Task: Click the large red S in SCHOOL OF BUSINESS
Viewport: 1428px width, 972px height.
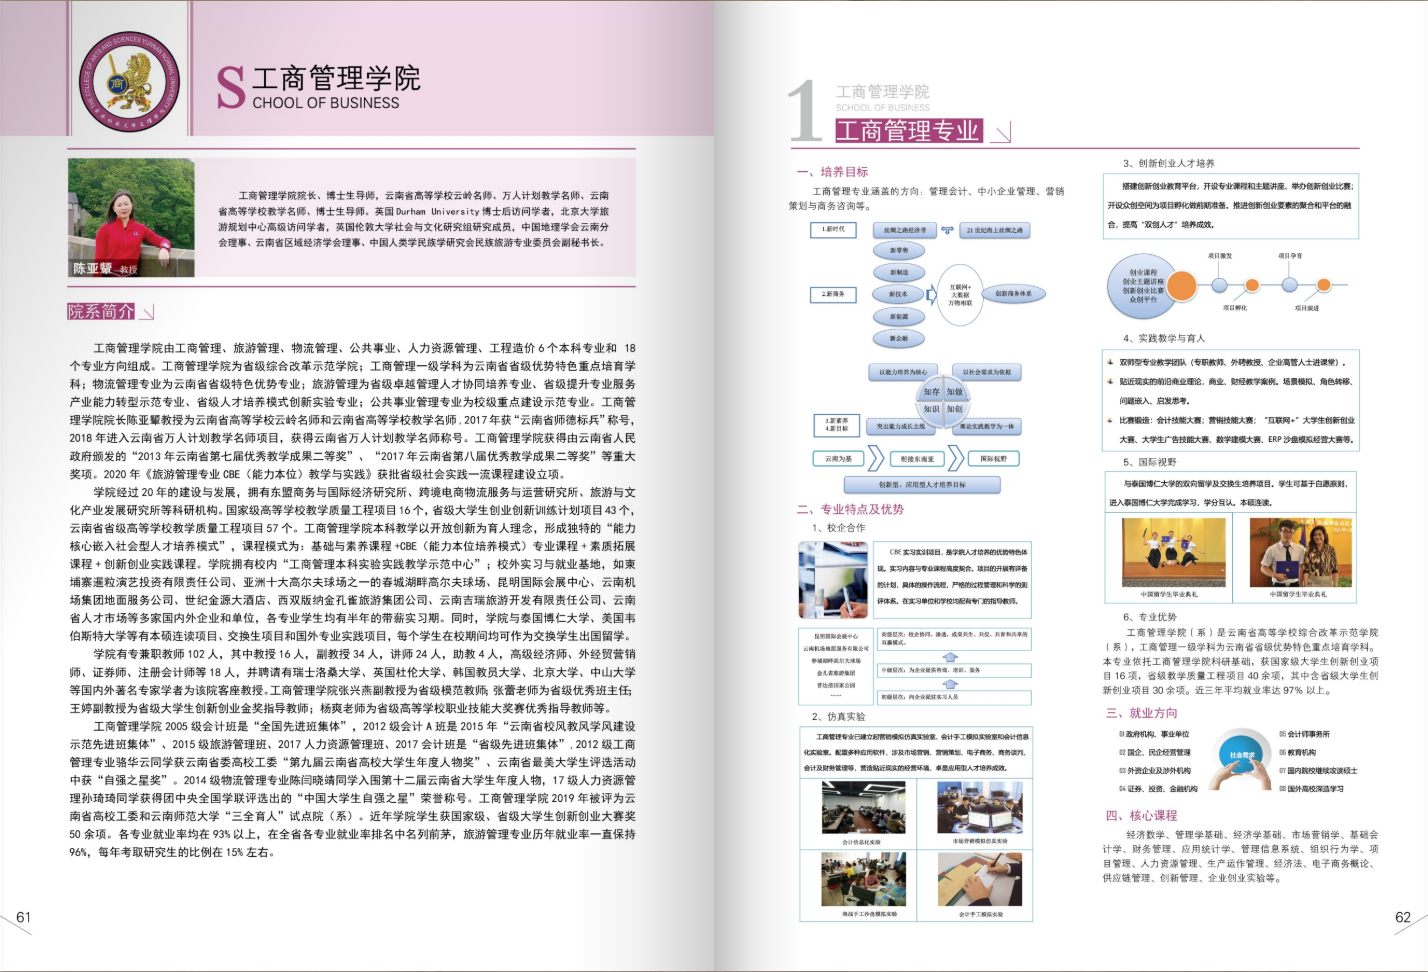Action: (x=231, y=88)
